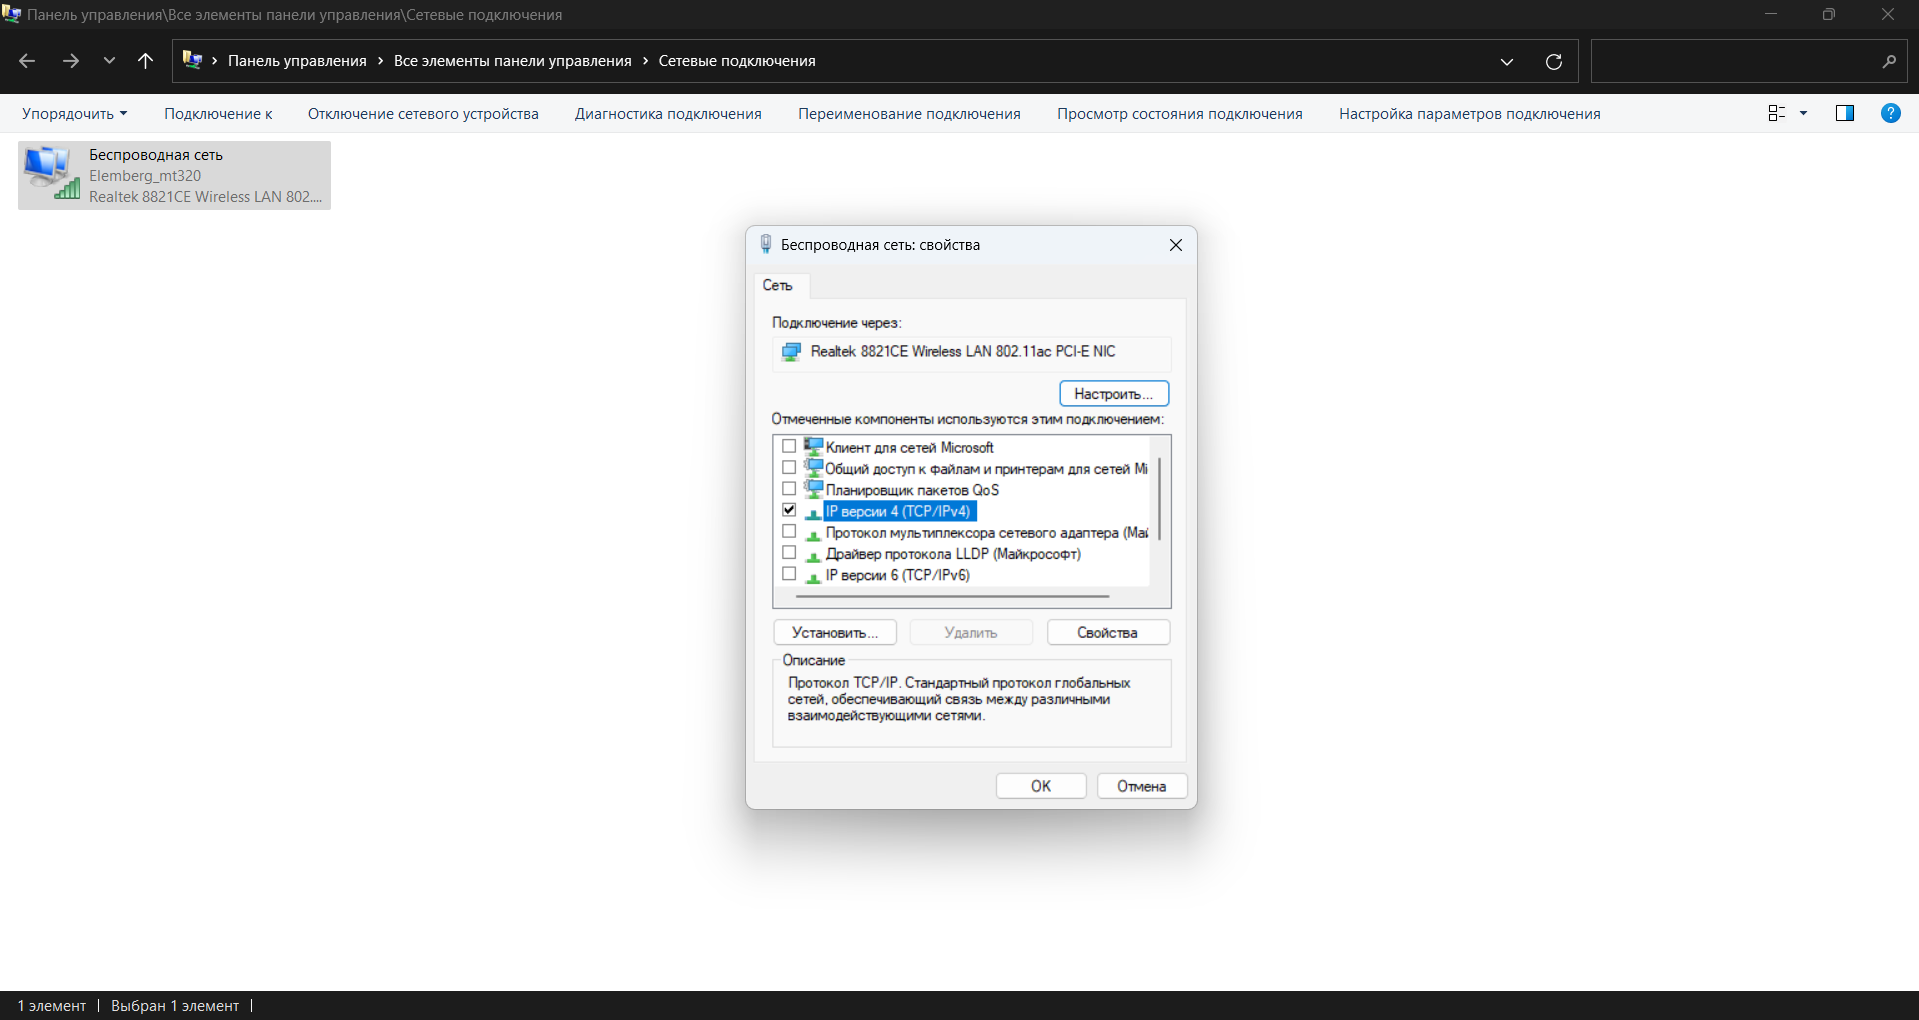Go back using the back arrow
Screen dimensions: 1919x1020
pos(27,61)
